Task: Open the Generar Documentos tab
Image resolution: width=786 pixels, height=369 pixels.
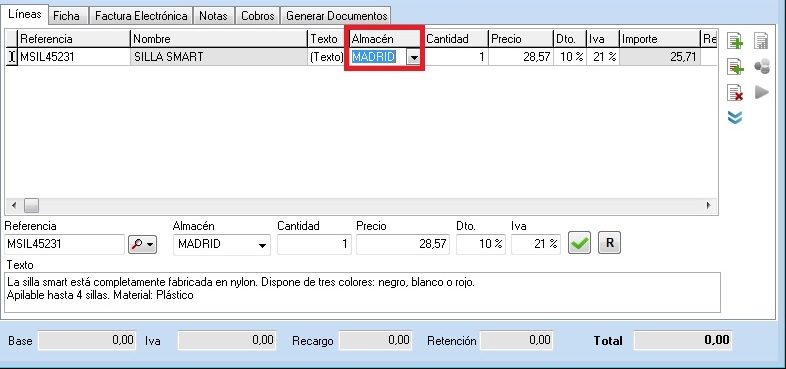Action: [x=336, y=16]
